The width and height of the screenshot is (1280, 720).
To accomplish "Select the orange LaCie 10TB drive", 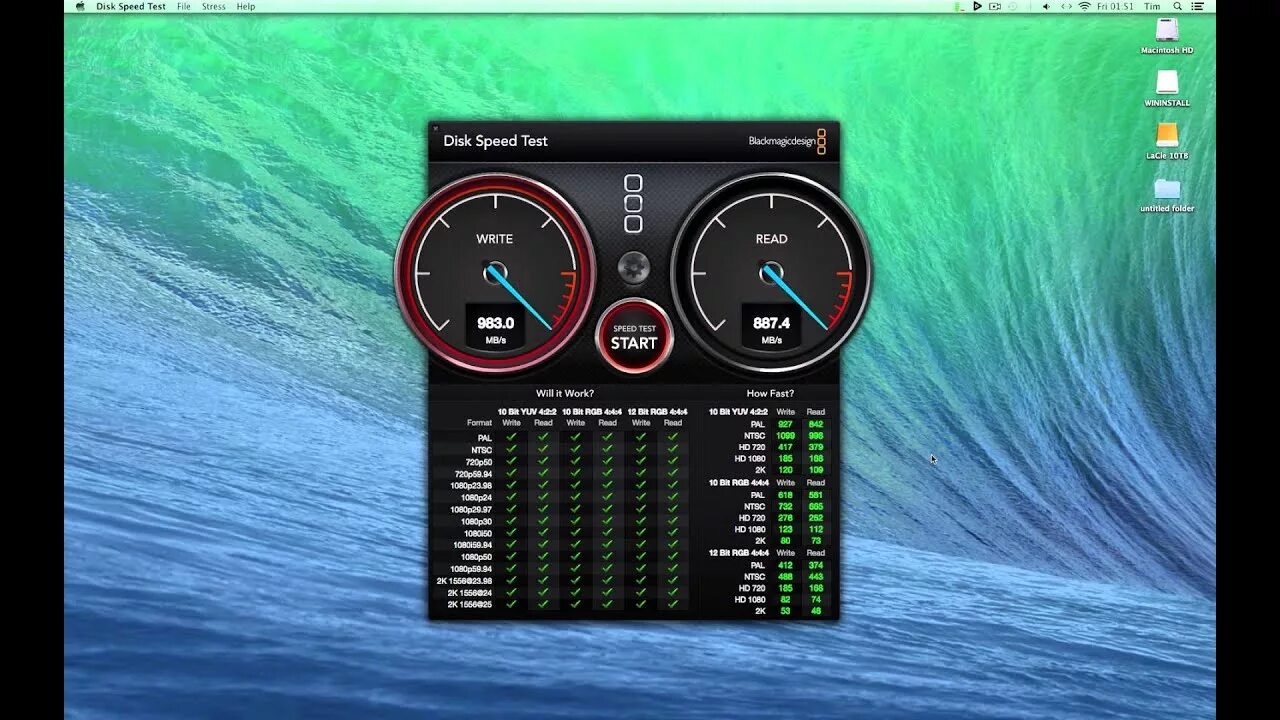I will click(x=1167, y=142).
